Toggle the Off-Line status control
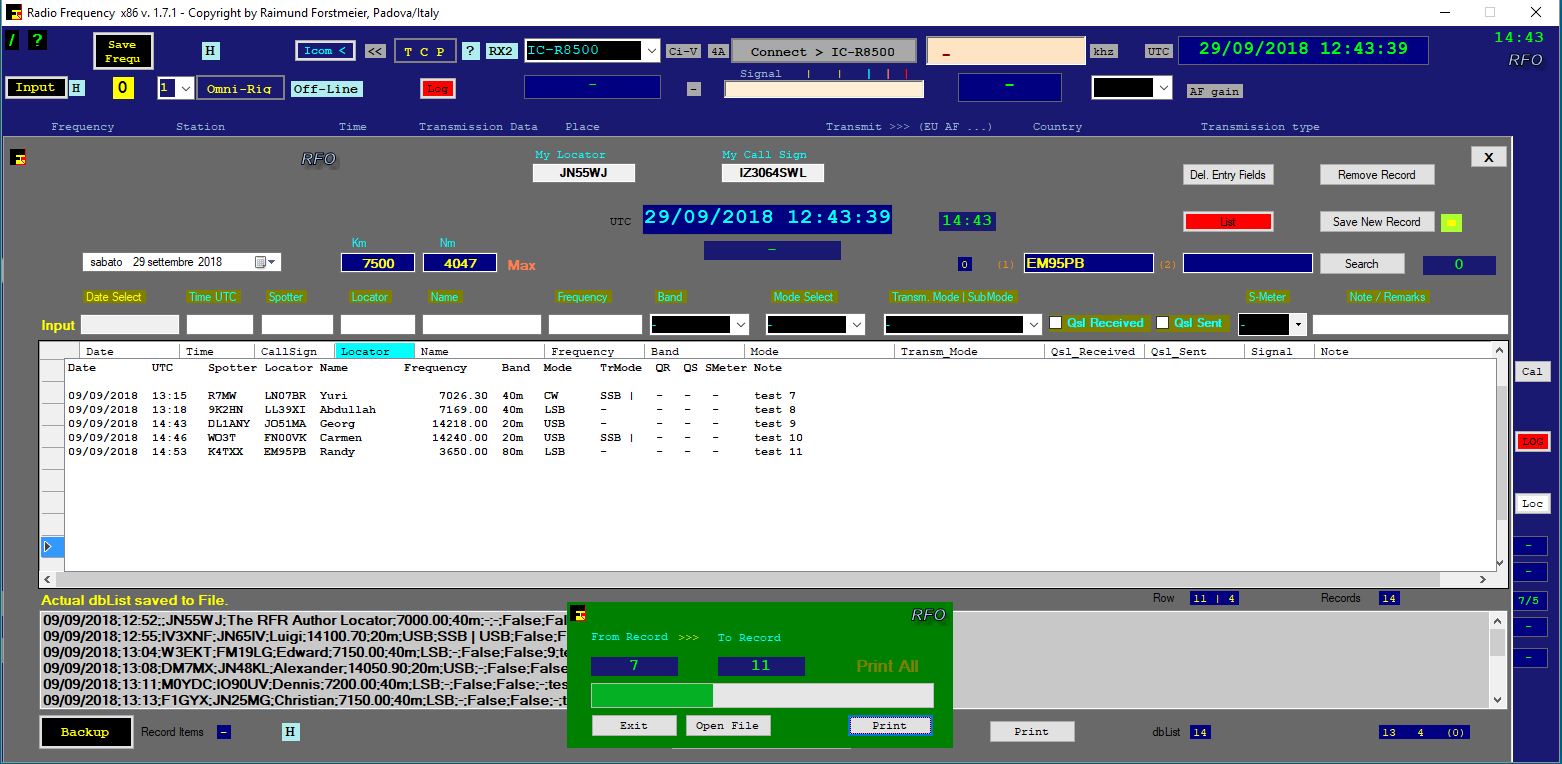The image size is (1562, 764). pos(326,88)
